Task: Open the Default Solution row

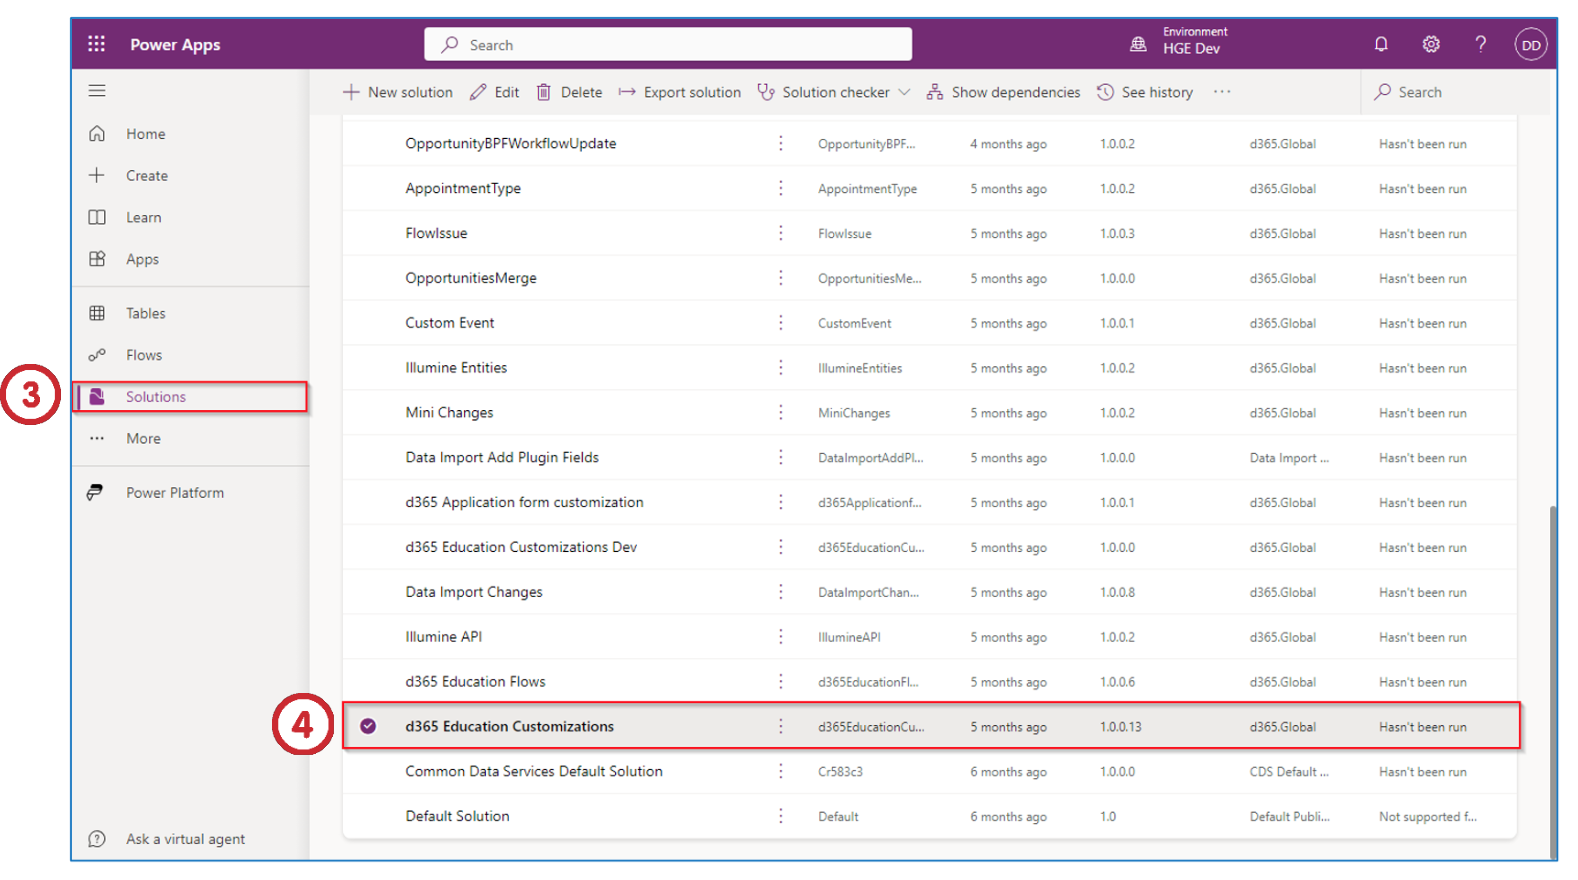Action: [457, 816]
